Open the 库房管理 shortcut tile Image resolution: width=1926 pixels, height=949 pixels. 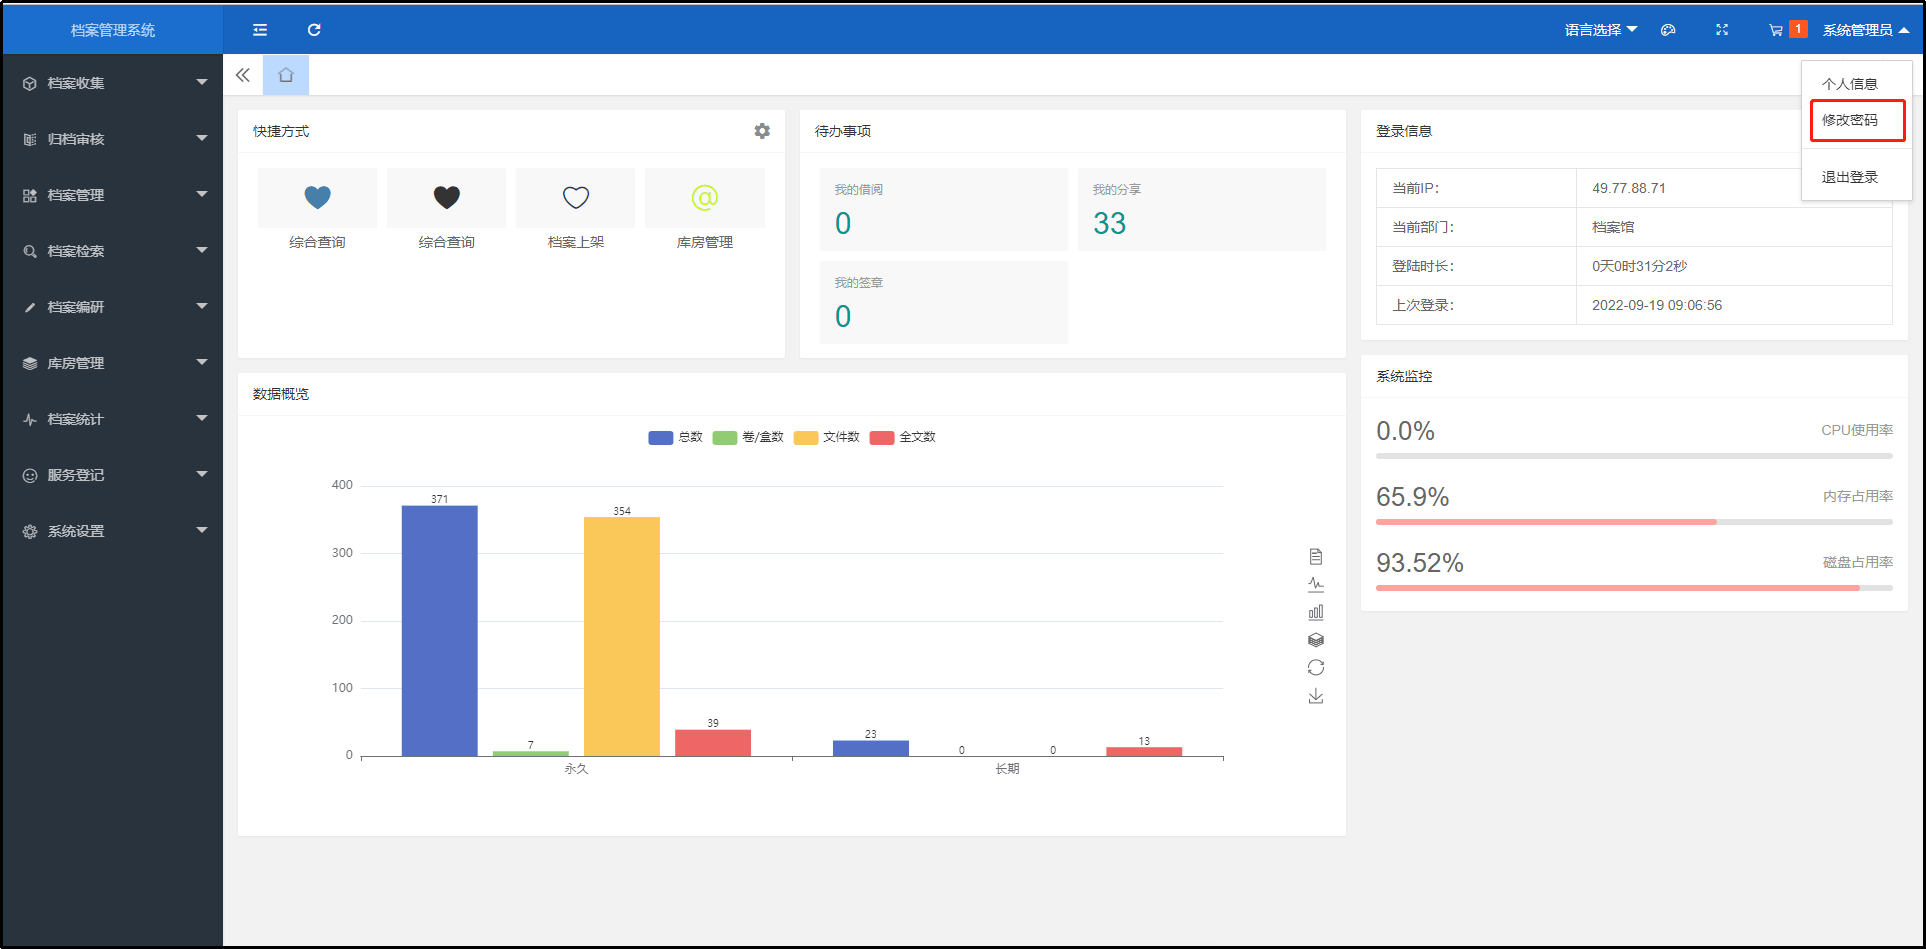(705, 210)
